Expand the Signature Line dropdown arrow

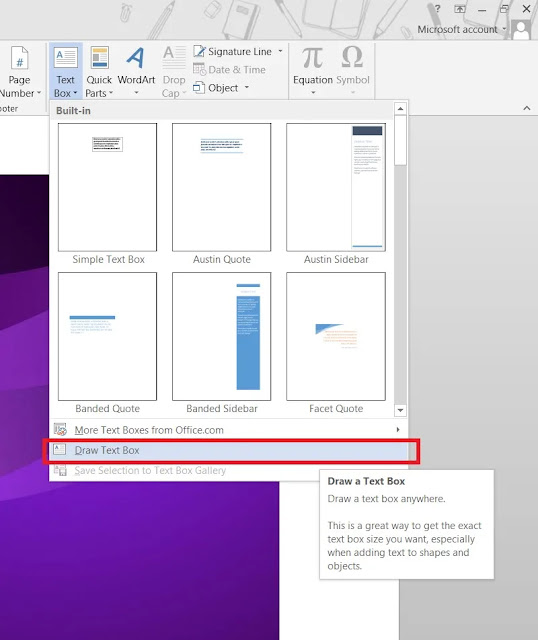[x=280, y=51]
